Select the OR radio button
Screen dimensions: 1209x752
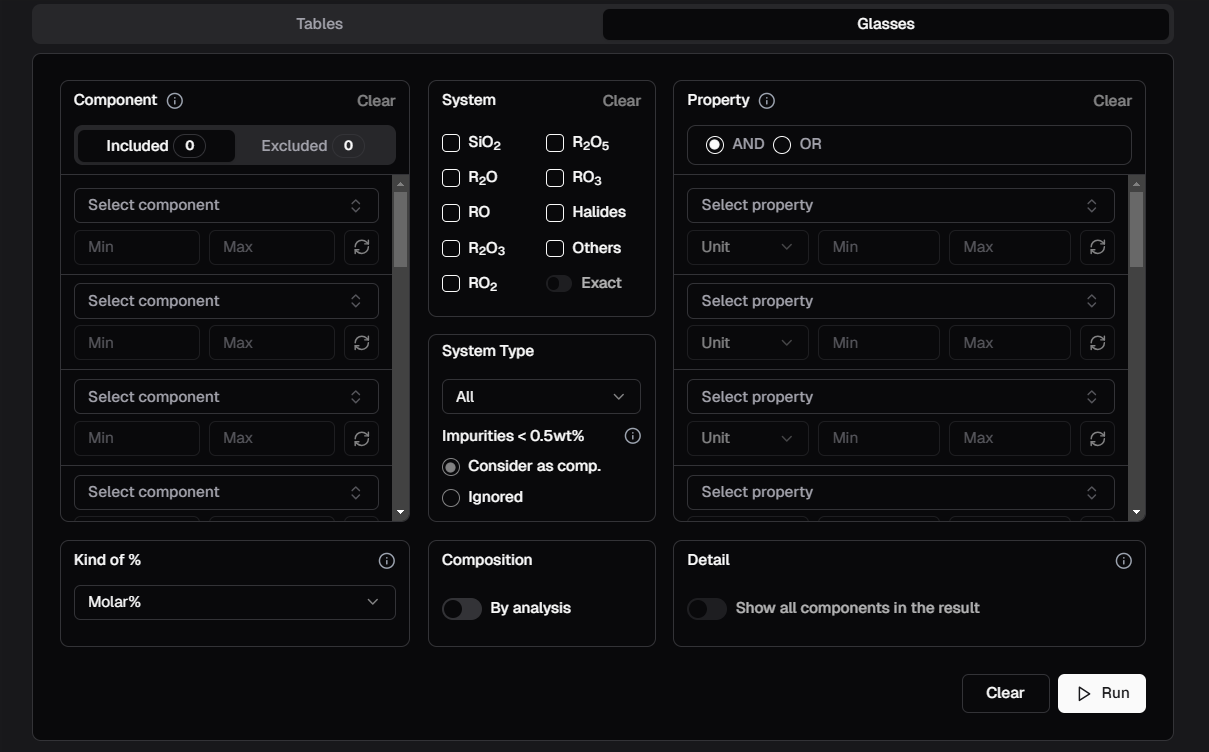pyautogui.click(x=782, y=145)
